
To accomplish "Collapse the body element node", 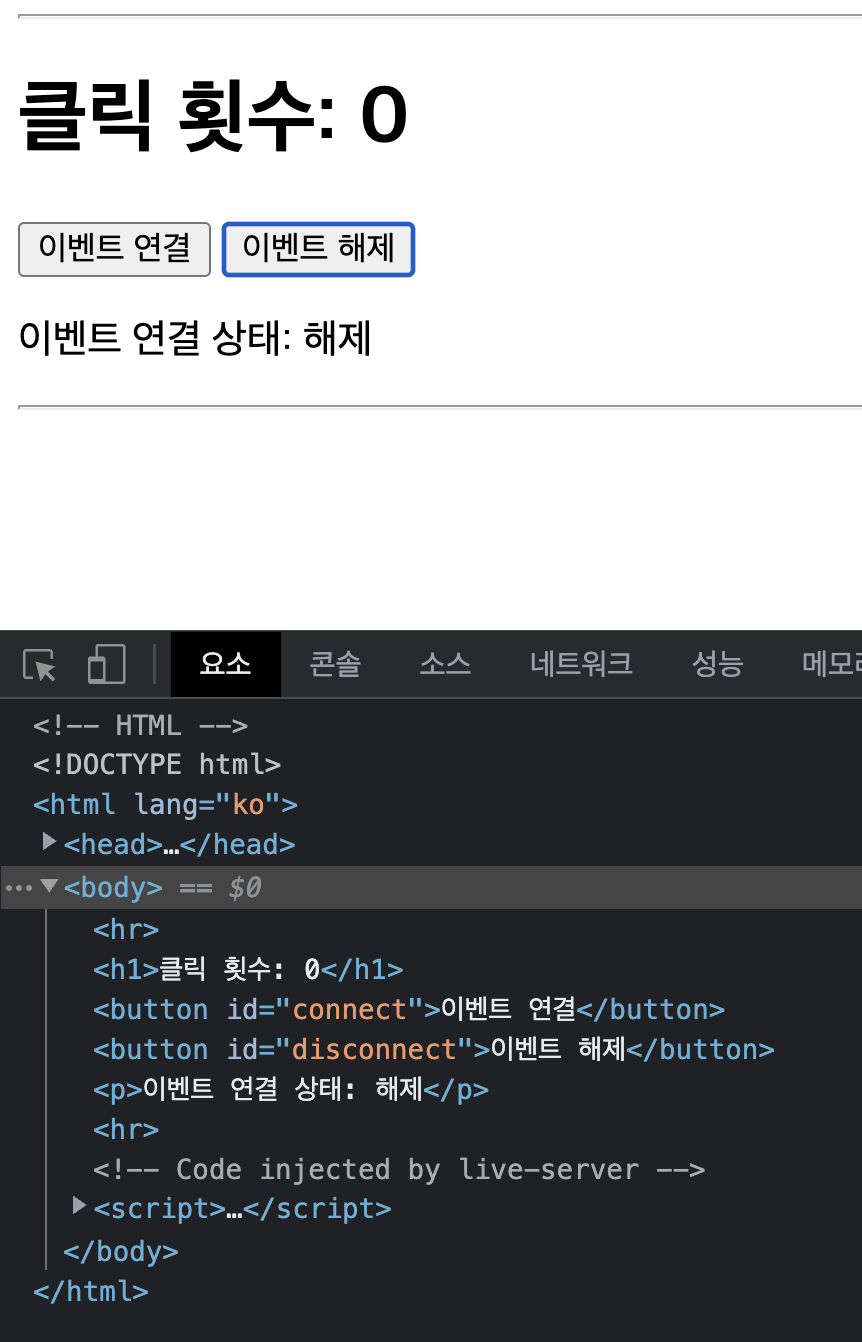I will 49,886.
